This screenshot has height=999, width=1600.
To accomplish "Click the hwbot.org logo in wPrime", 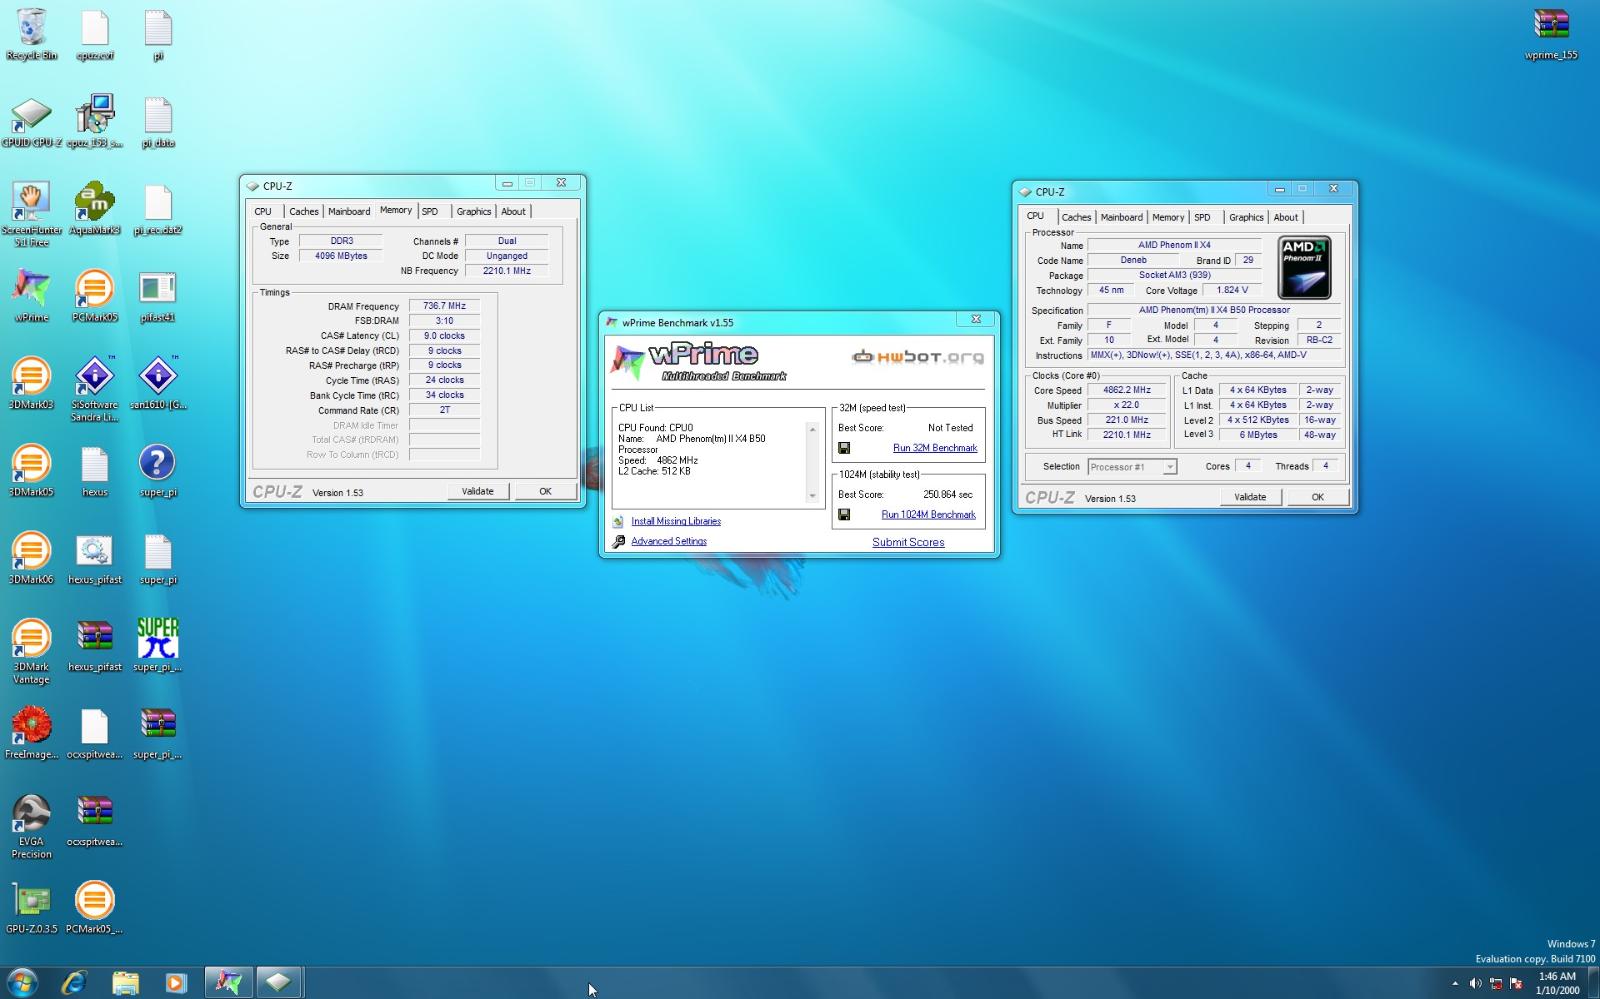I will pyautogui.click(x=917, y=357).
